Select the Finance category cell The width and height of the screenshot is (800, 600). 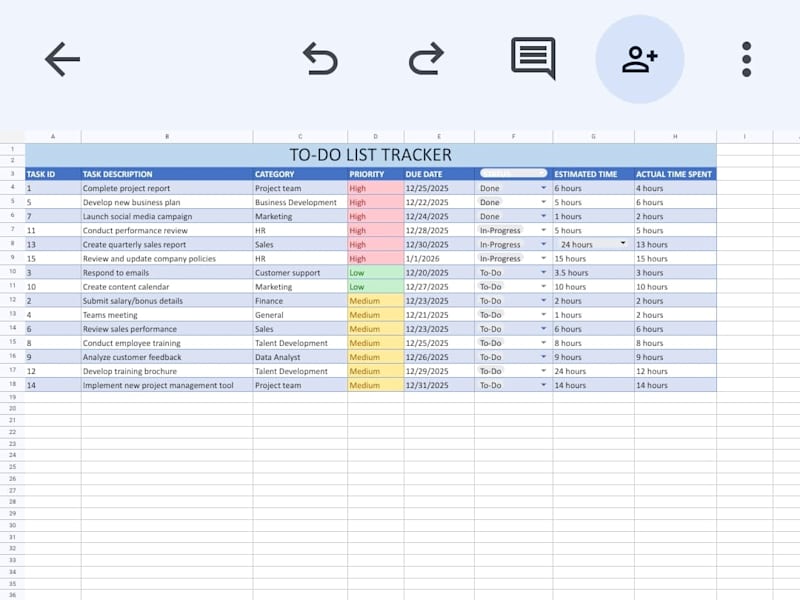click(x=300, y=301)
